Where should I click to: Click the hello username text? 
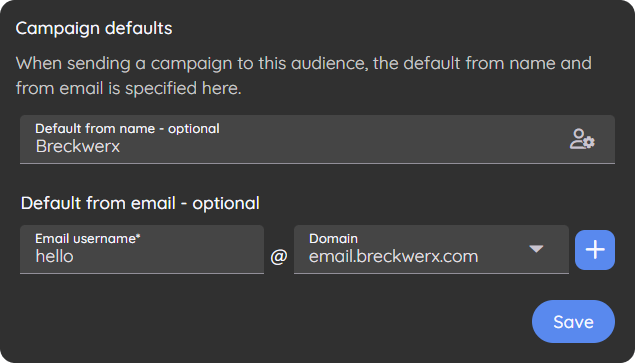click(x=55, y=256)
